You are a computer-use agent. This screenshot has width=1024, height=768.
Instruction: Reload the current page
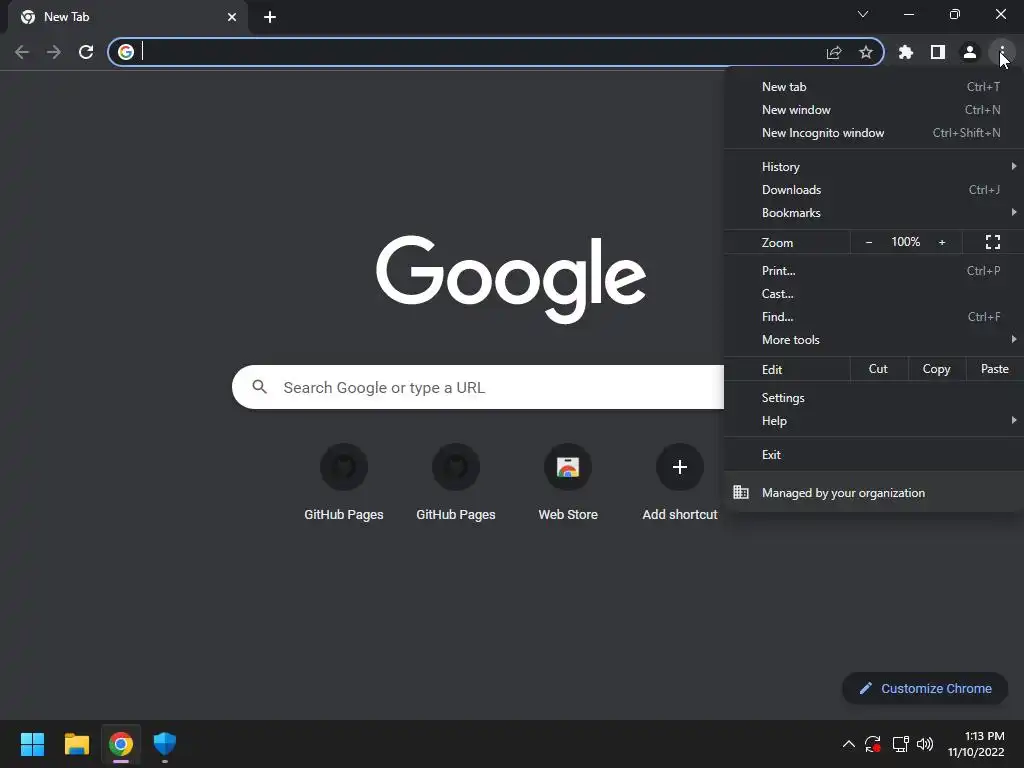(86, 52)
